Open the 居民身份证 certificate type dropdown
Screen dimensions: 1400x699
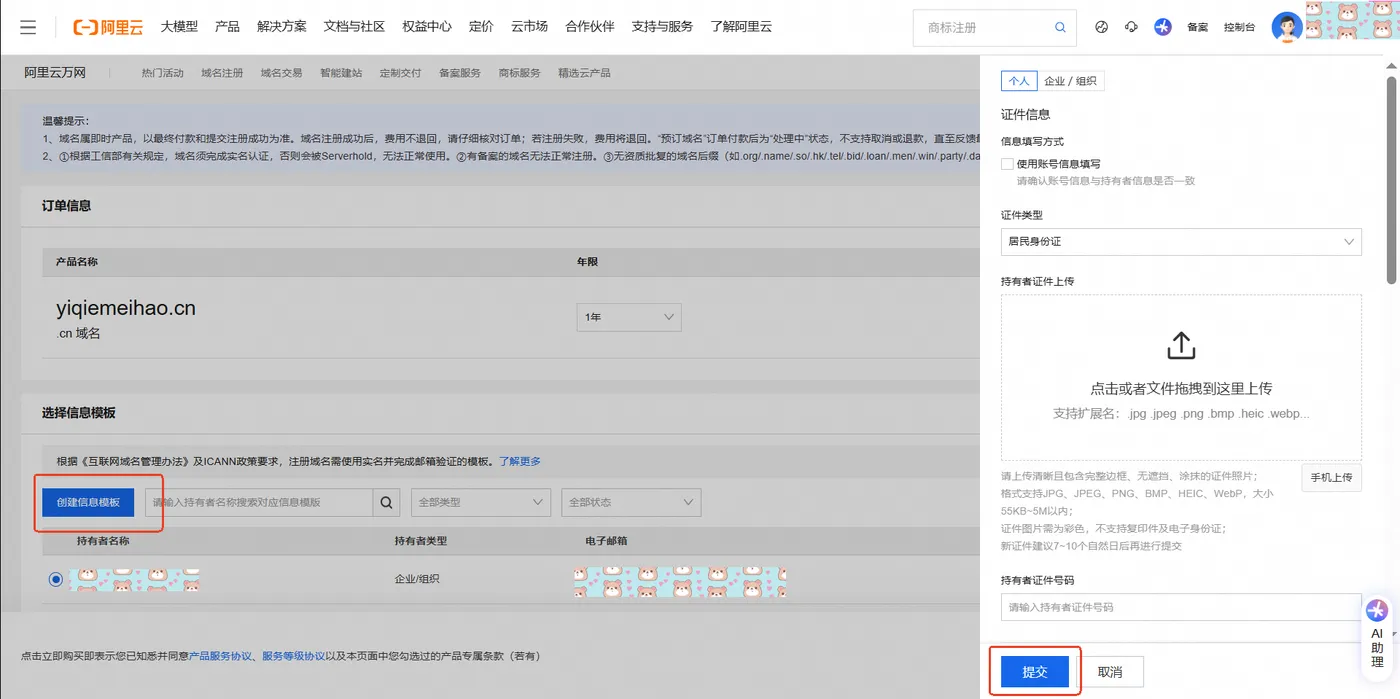(1181, 241)
